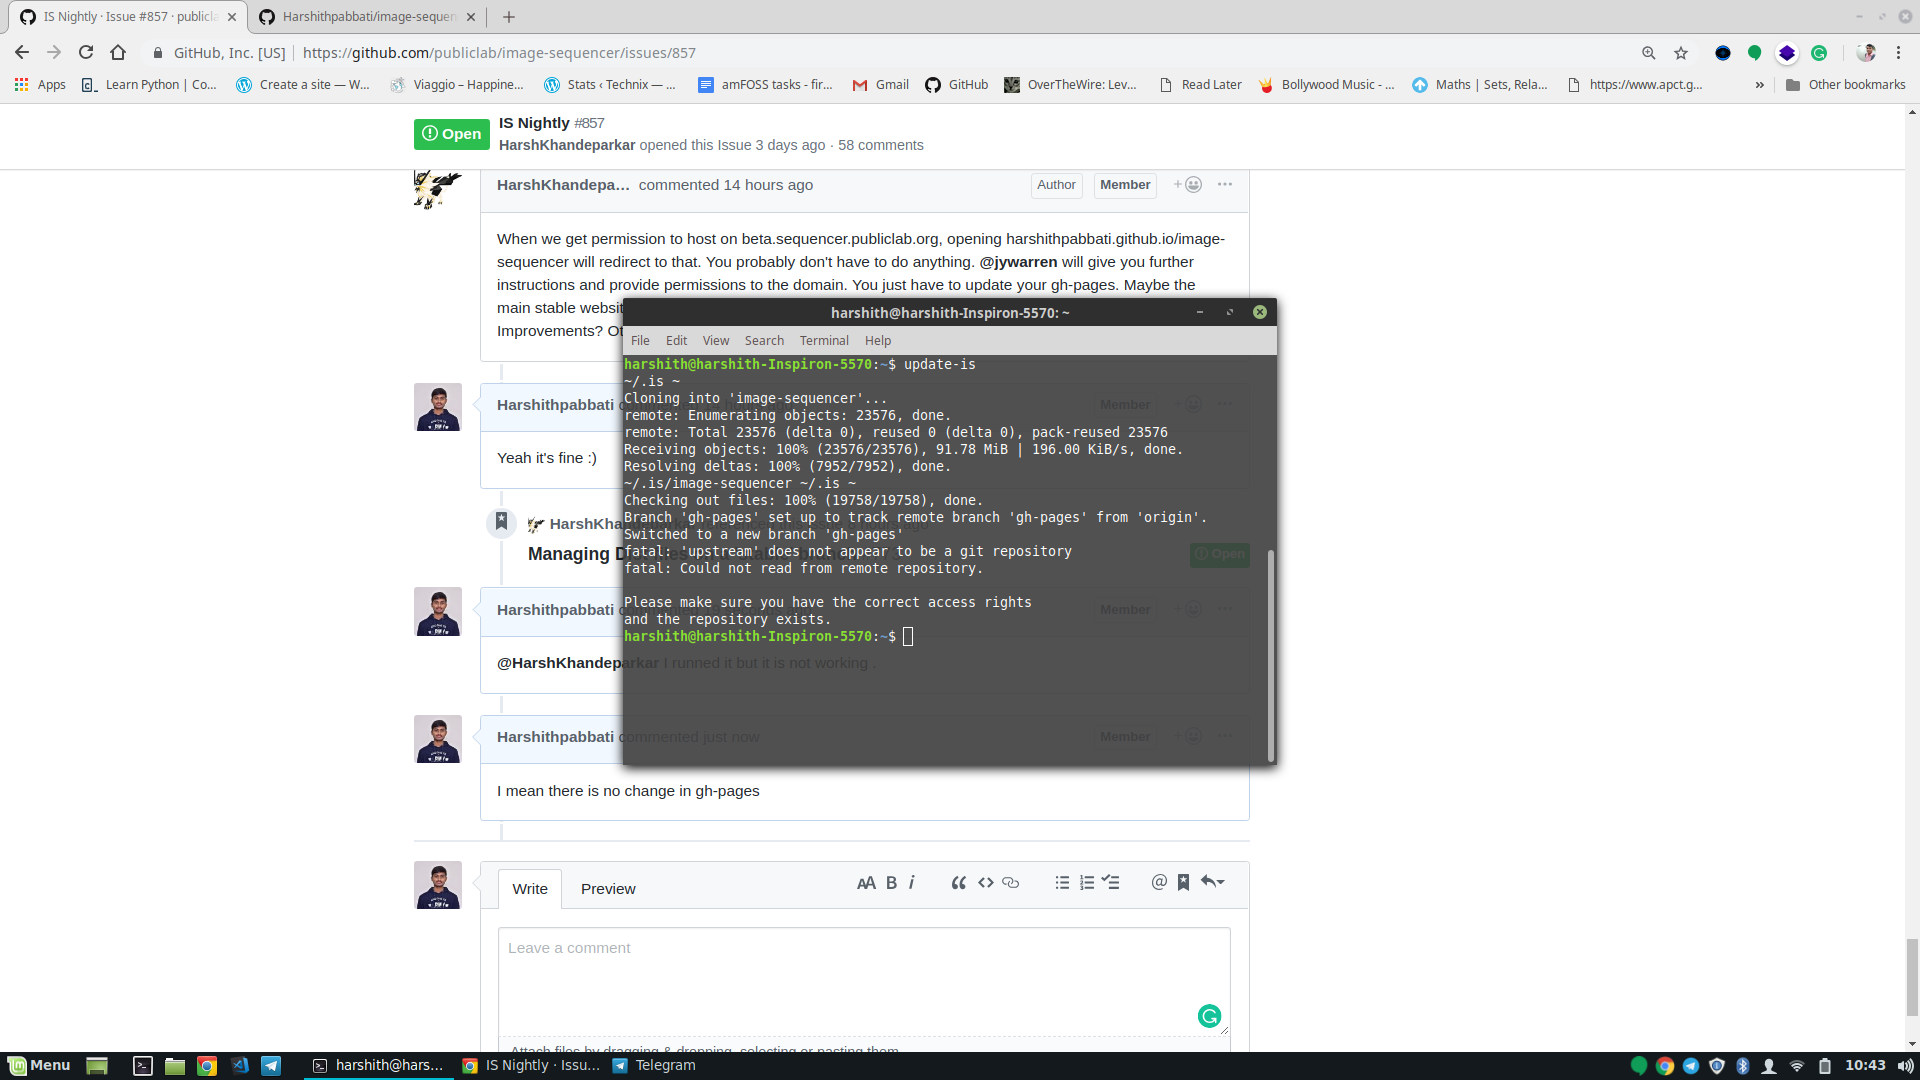
Task: Open the Read Later bookmark
Action: pos(1200,85)
